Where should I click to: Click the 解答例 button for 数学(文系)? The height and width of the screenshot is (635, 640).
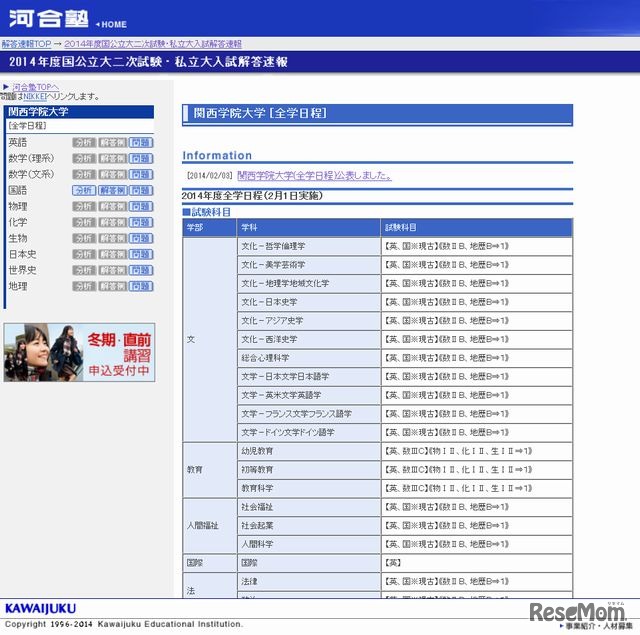pos(113,174)
